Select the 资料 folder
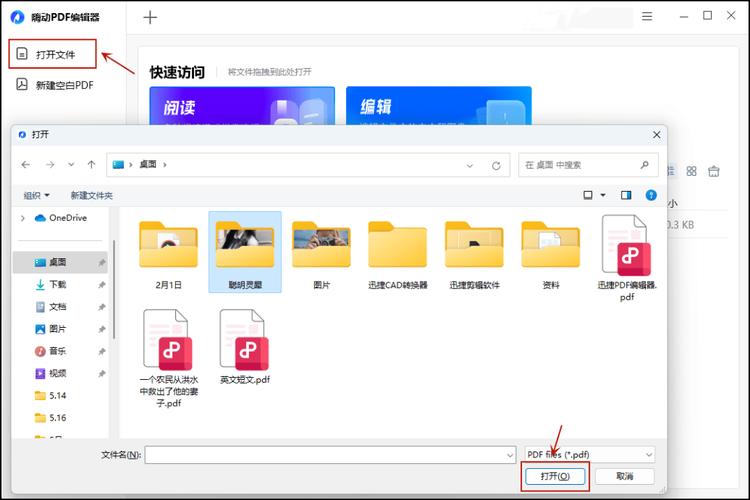The height and width of the screenshot is (500, 750). coord(551,255)
